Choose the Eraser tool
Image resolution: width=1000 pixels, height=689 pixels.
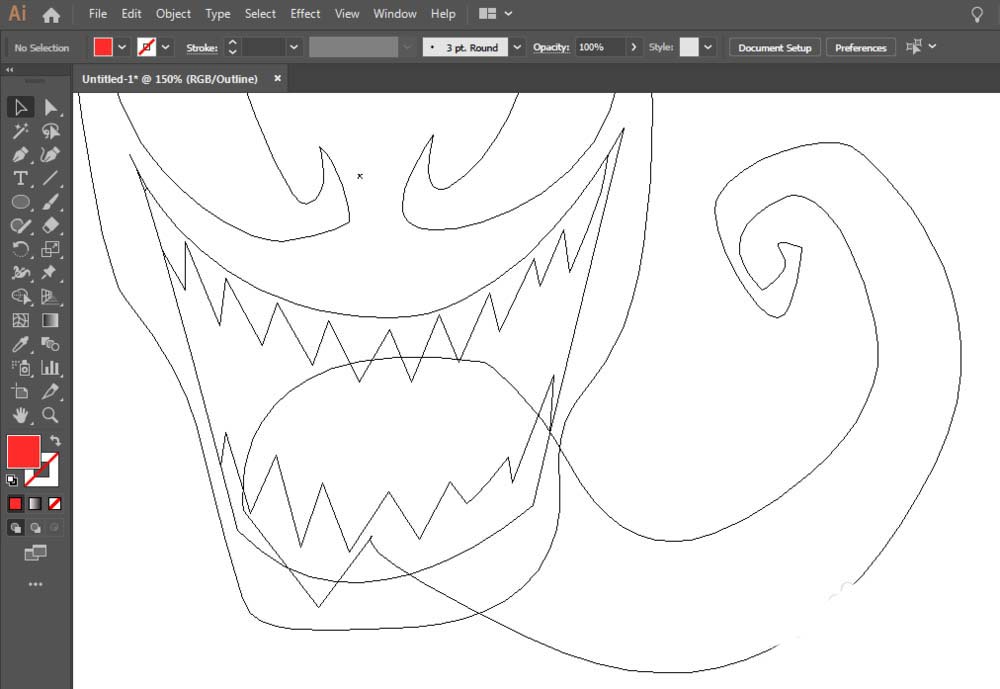[50, 225]
